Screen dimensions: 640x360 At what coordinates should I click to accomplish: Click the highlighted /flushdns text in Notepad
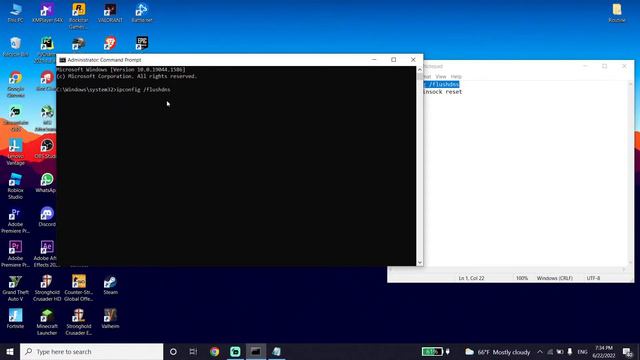442,84
